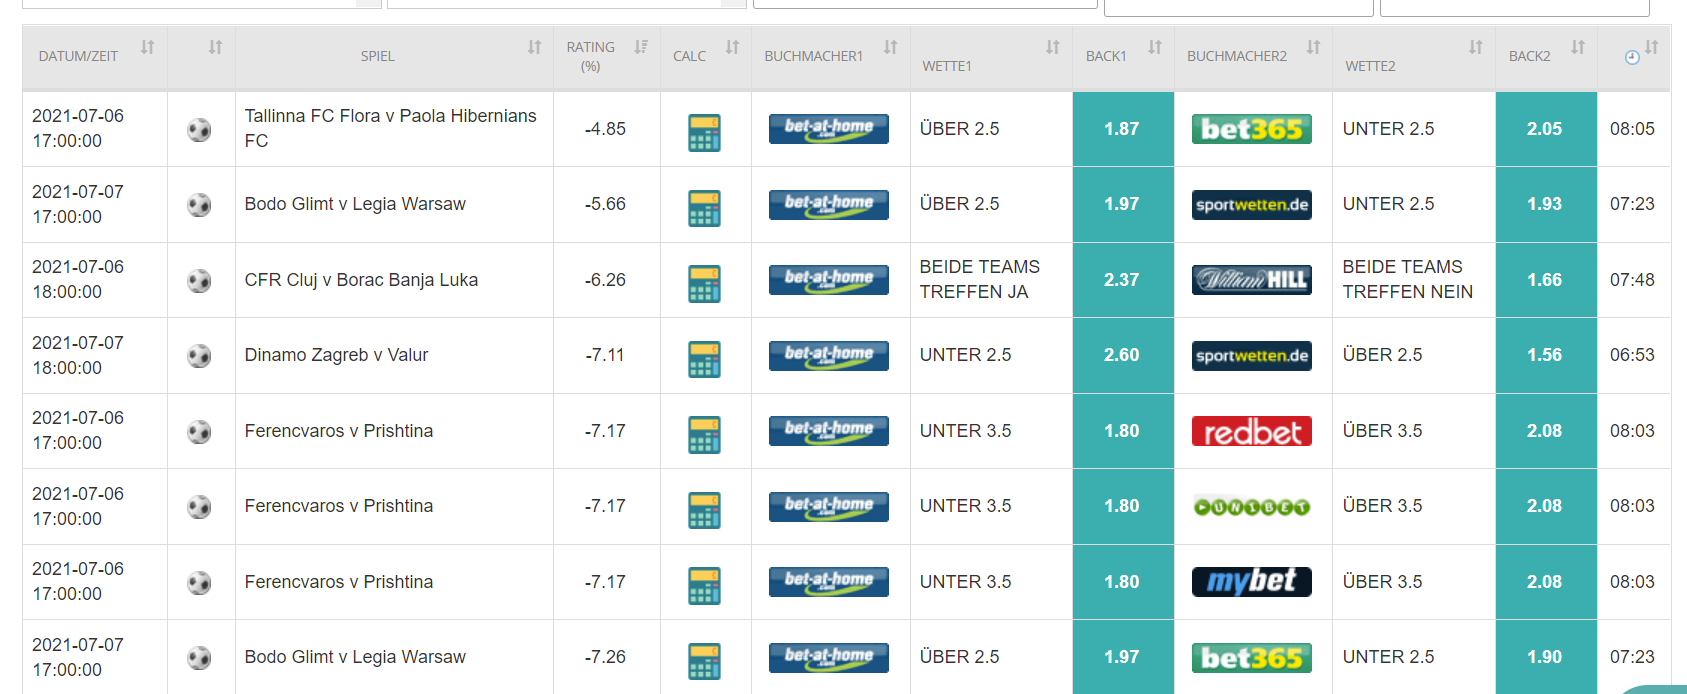Sort table by BUCHMACHER1 column
The height and width of the screenshot is (694, 1687).
coord(890,47)
